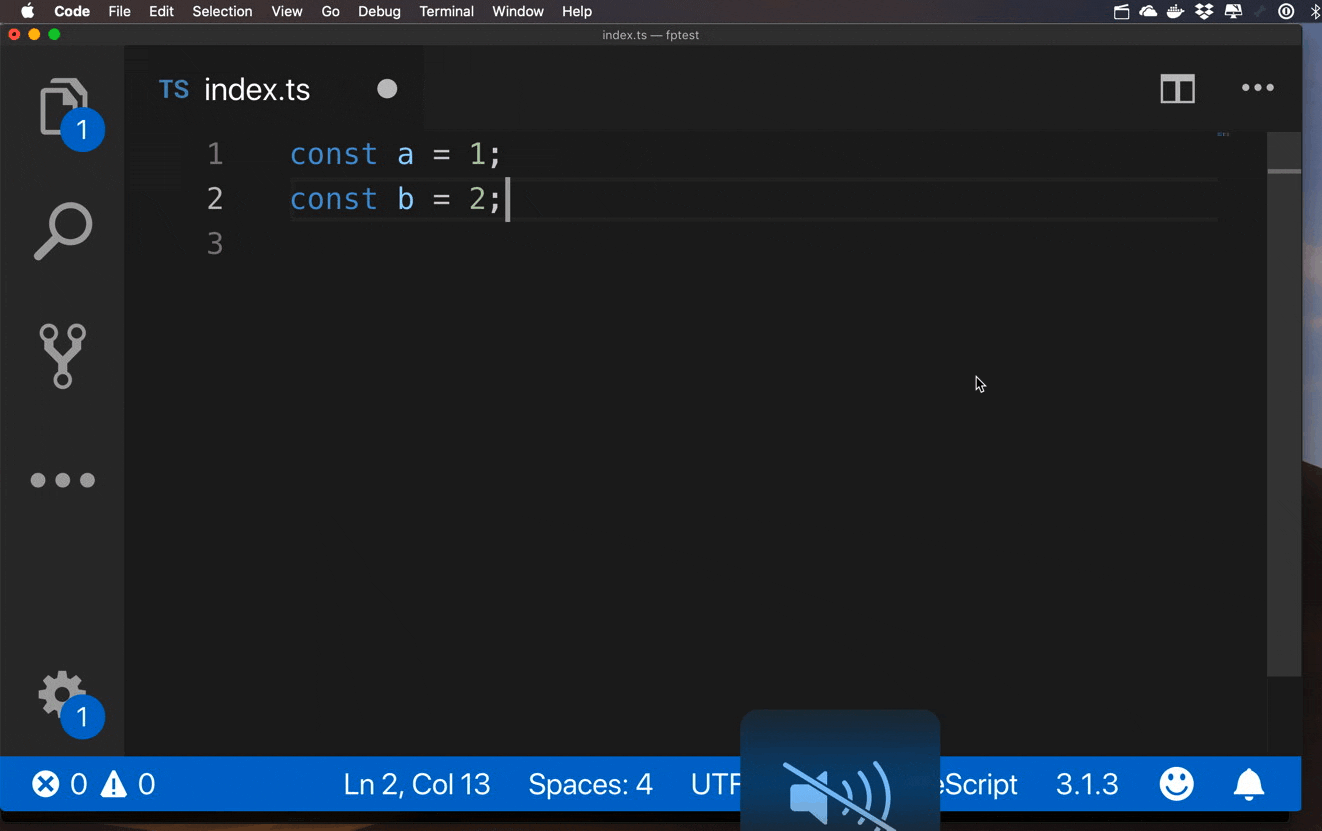Image resolution: width=1322 pixels, height=831 pixels.
Task: Open the Source Control view
Action: [63, 356]
